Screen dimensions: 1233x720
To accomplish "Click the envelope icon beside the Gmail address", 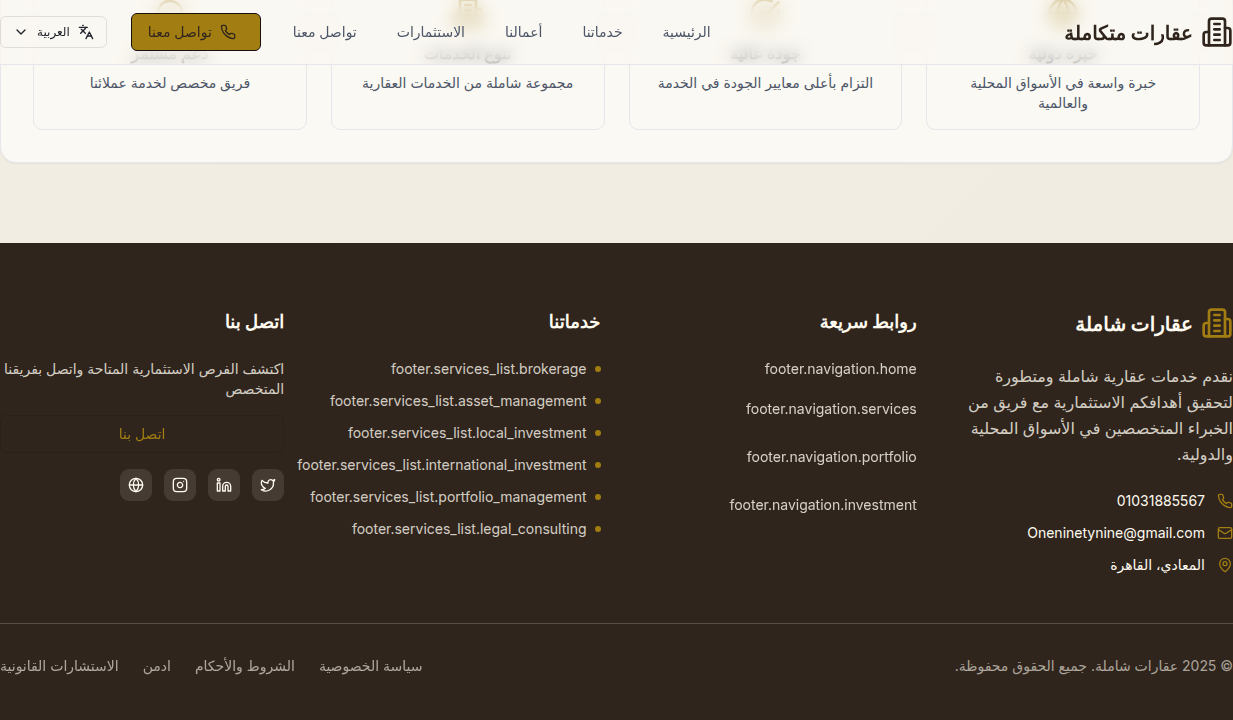I will coord(1224,533).
